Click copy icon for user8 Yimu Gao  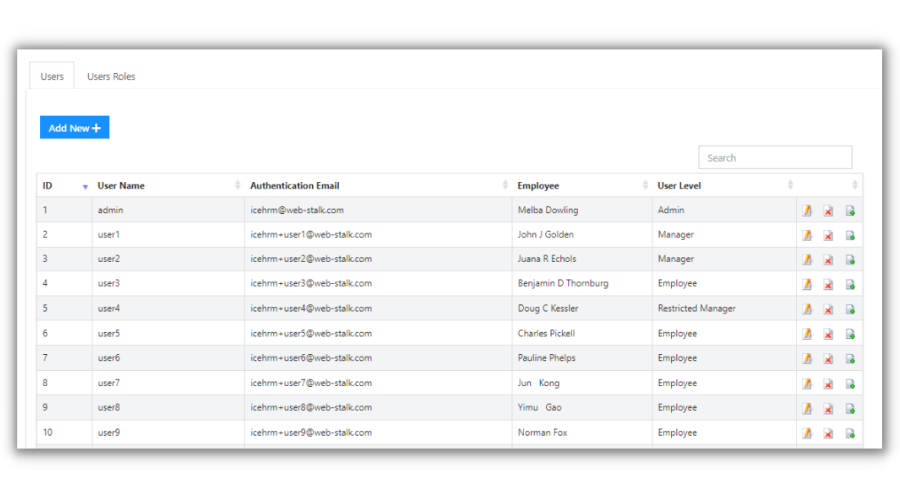coord(850,408)
